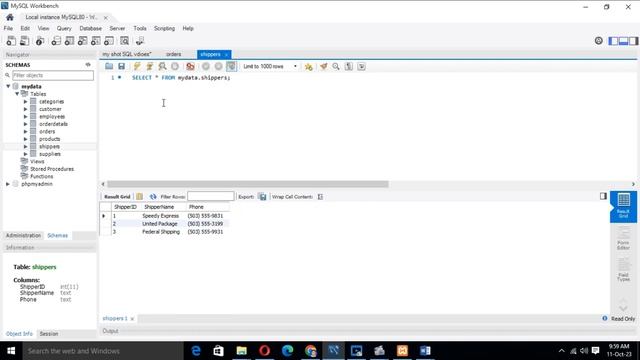
Task: Open the Server menu
Action: pyautogui.click(x=117, y=28)
